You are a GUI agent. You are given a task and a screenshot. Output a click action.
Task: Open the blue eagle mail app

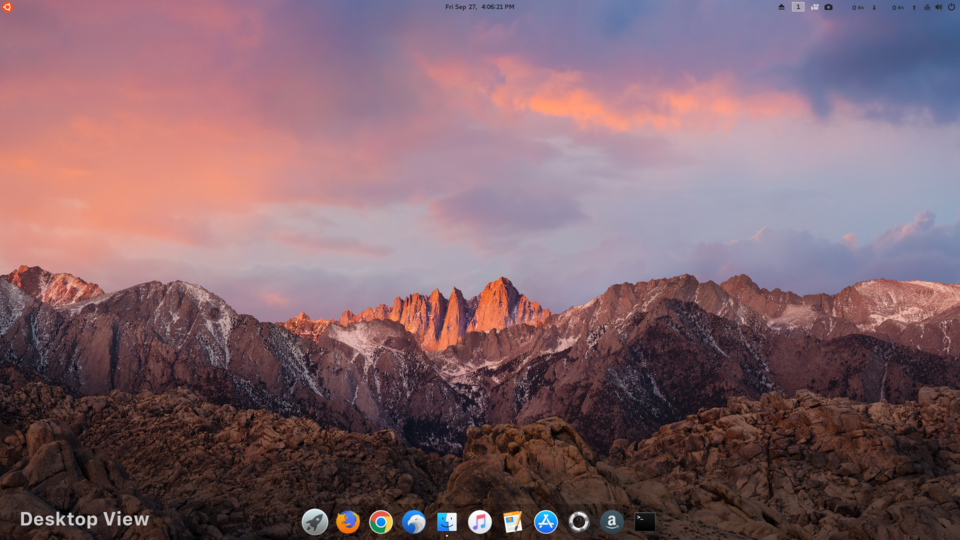click(414, 522)
